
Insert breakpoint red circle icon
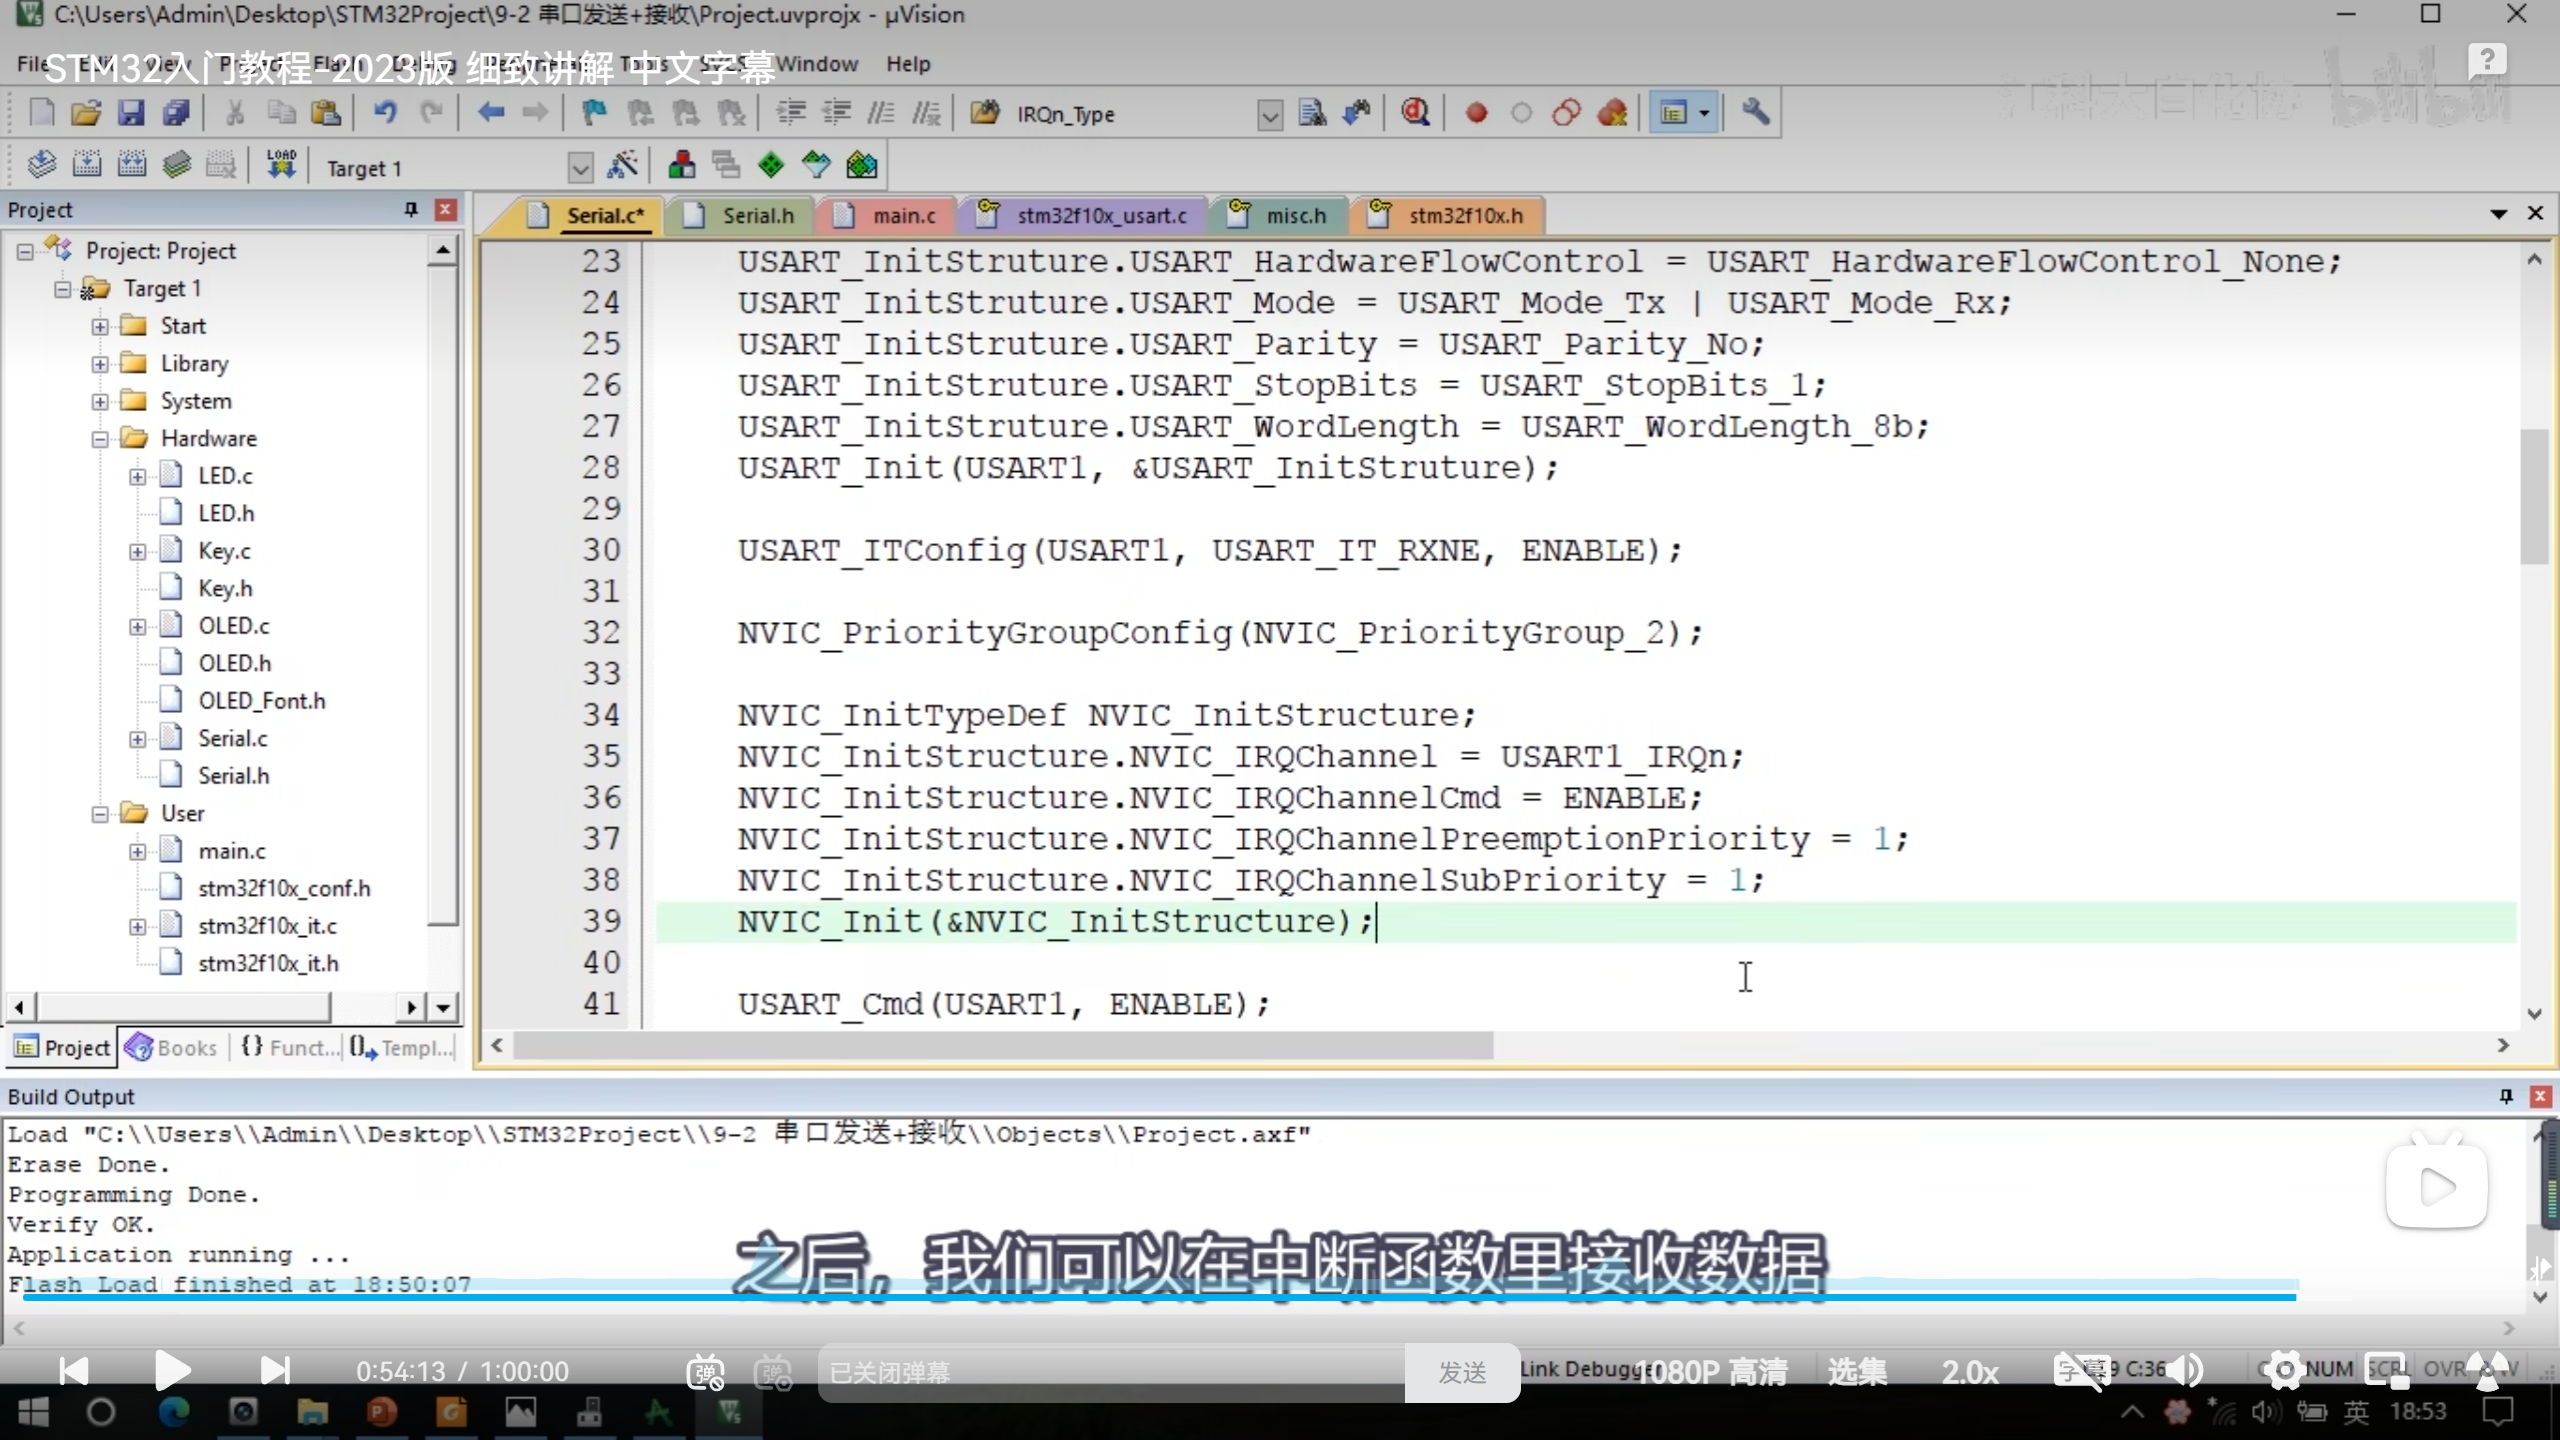(x=1476, y=113)
